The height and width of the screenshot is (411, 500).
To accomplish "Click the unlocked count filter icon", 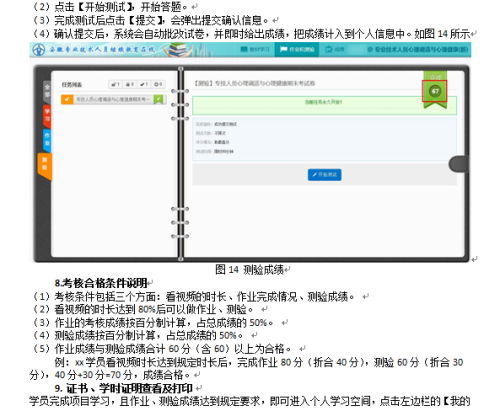I will (x=116, y=84).
